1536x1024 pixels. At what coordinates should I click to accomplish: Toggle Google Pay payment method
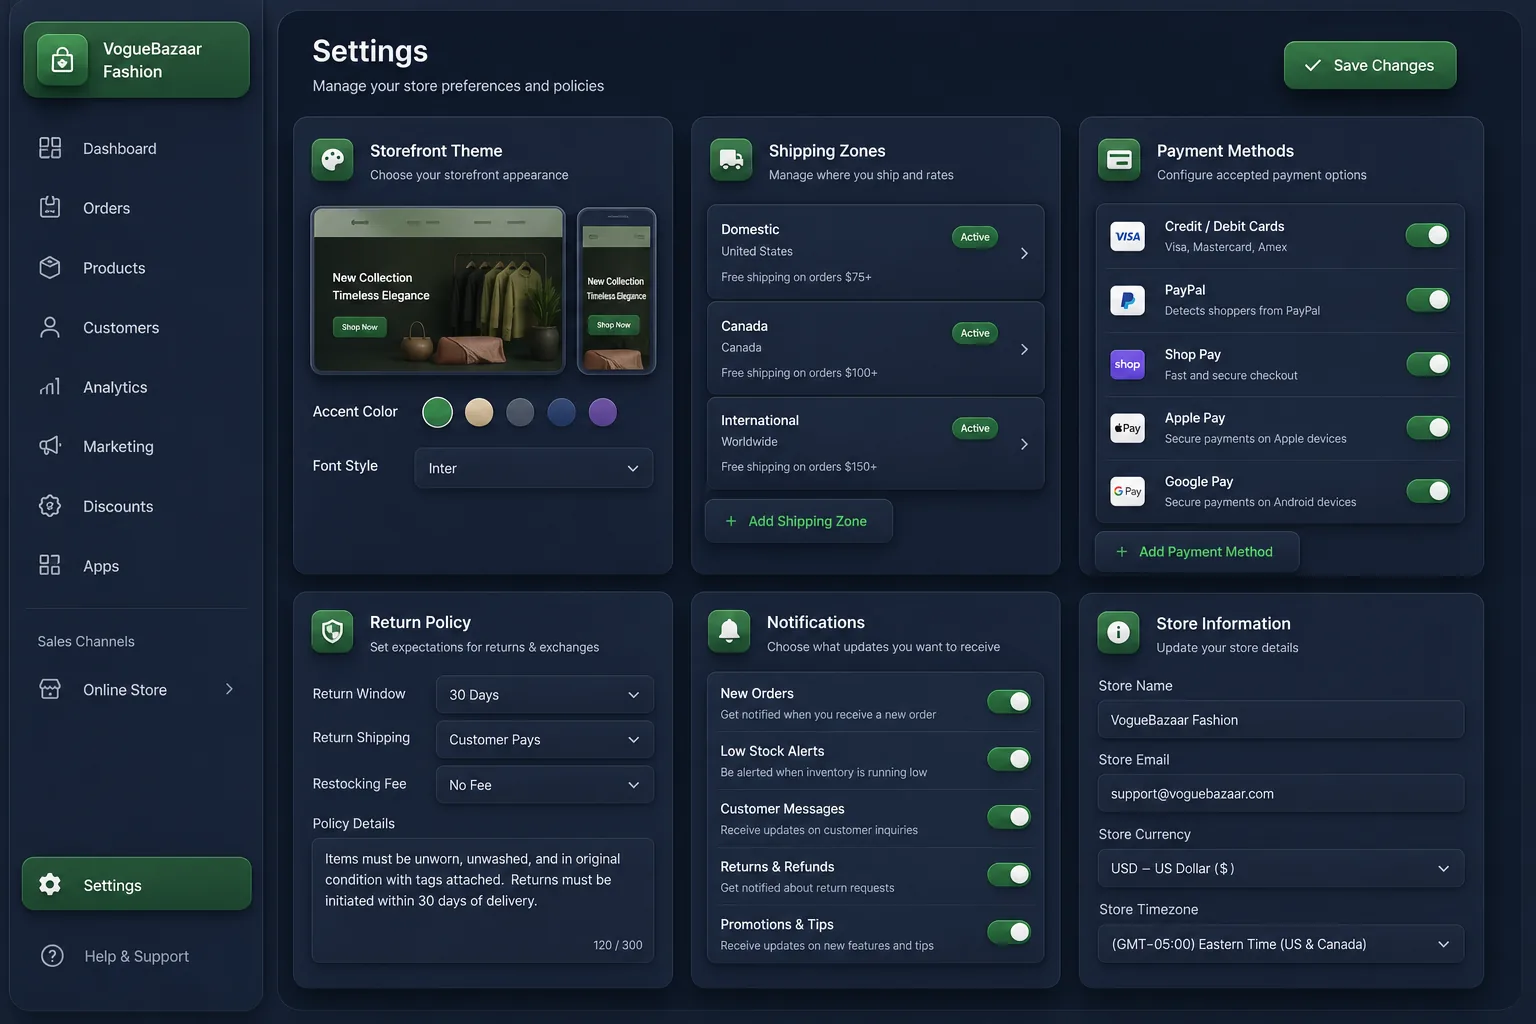(1428, 491)
